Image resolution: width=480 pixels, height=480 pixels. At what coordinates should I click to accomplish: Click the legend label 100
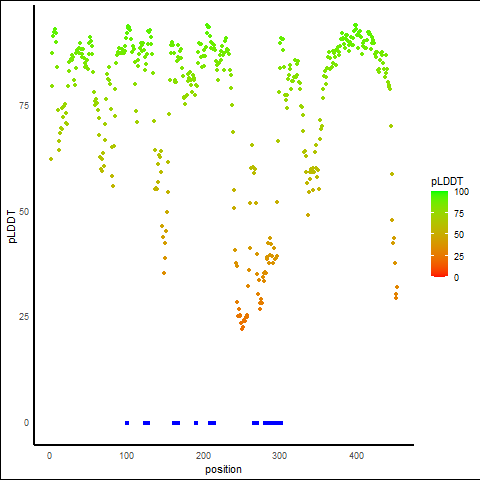click(461, 192)
